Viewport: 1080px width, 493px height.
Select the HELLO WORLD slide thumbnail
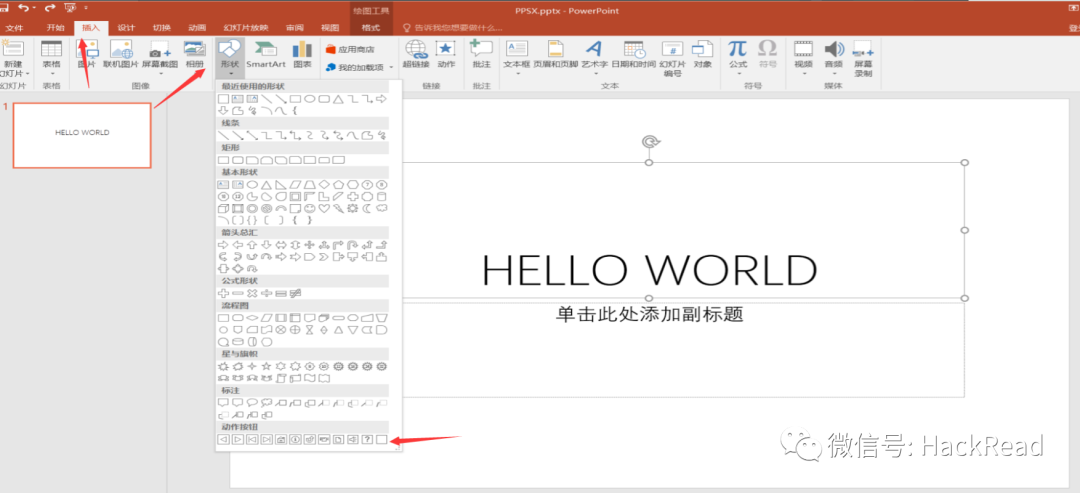click(82, 134)
